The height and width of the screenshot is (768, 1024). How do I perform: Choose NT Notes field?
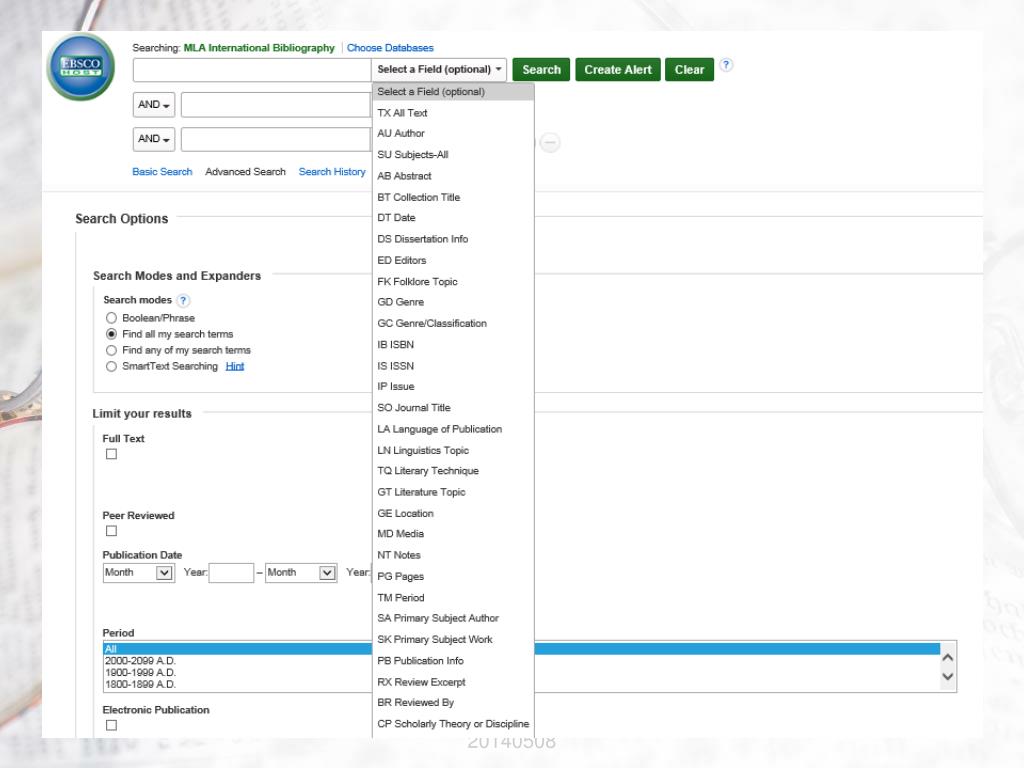coord(453,555)
